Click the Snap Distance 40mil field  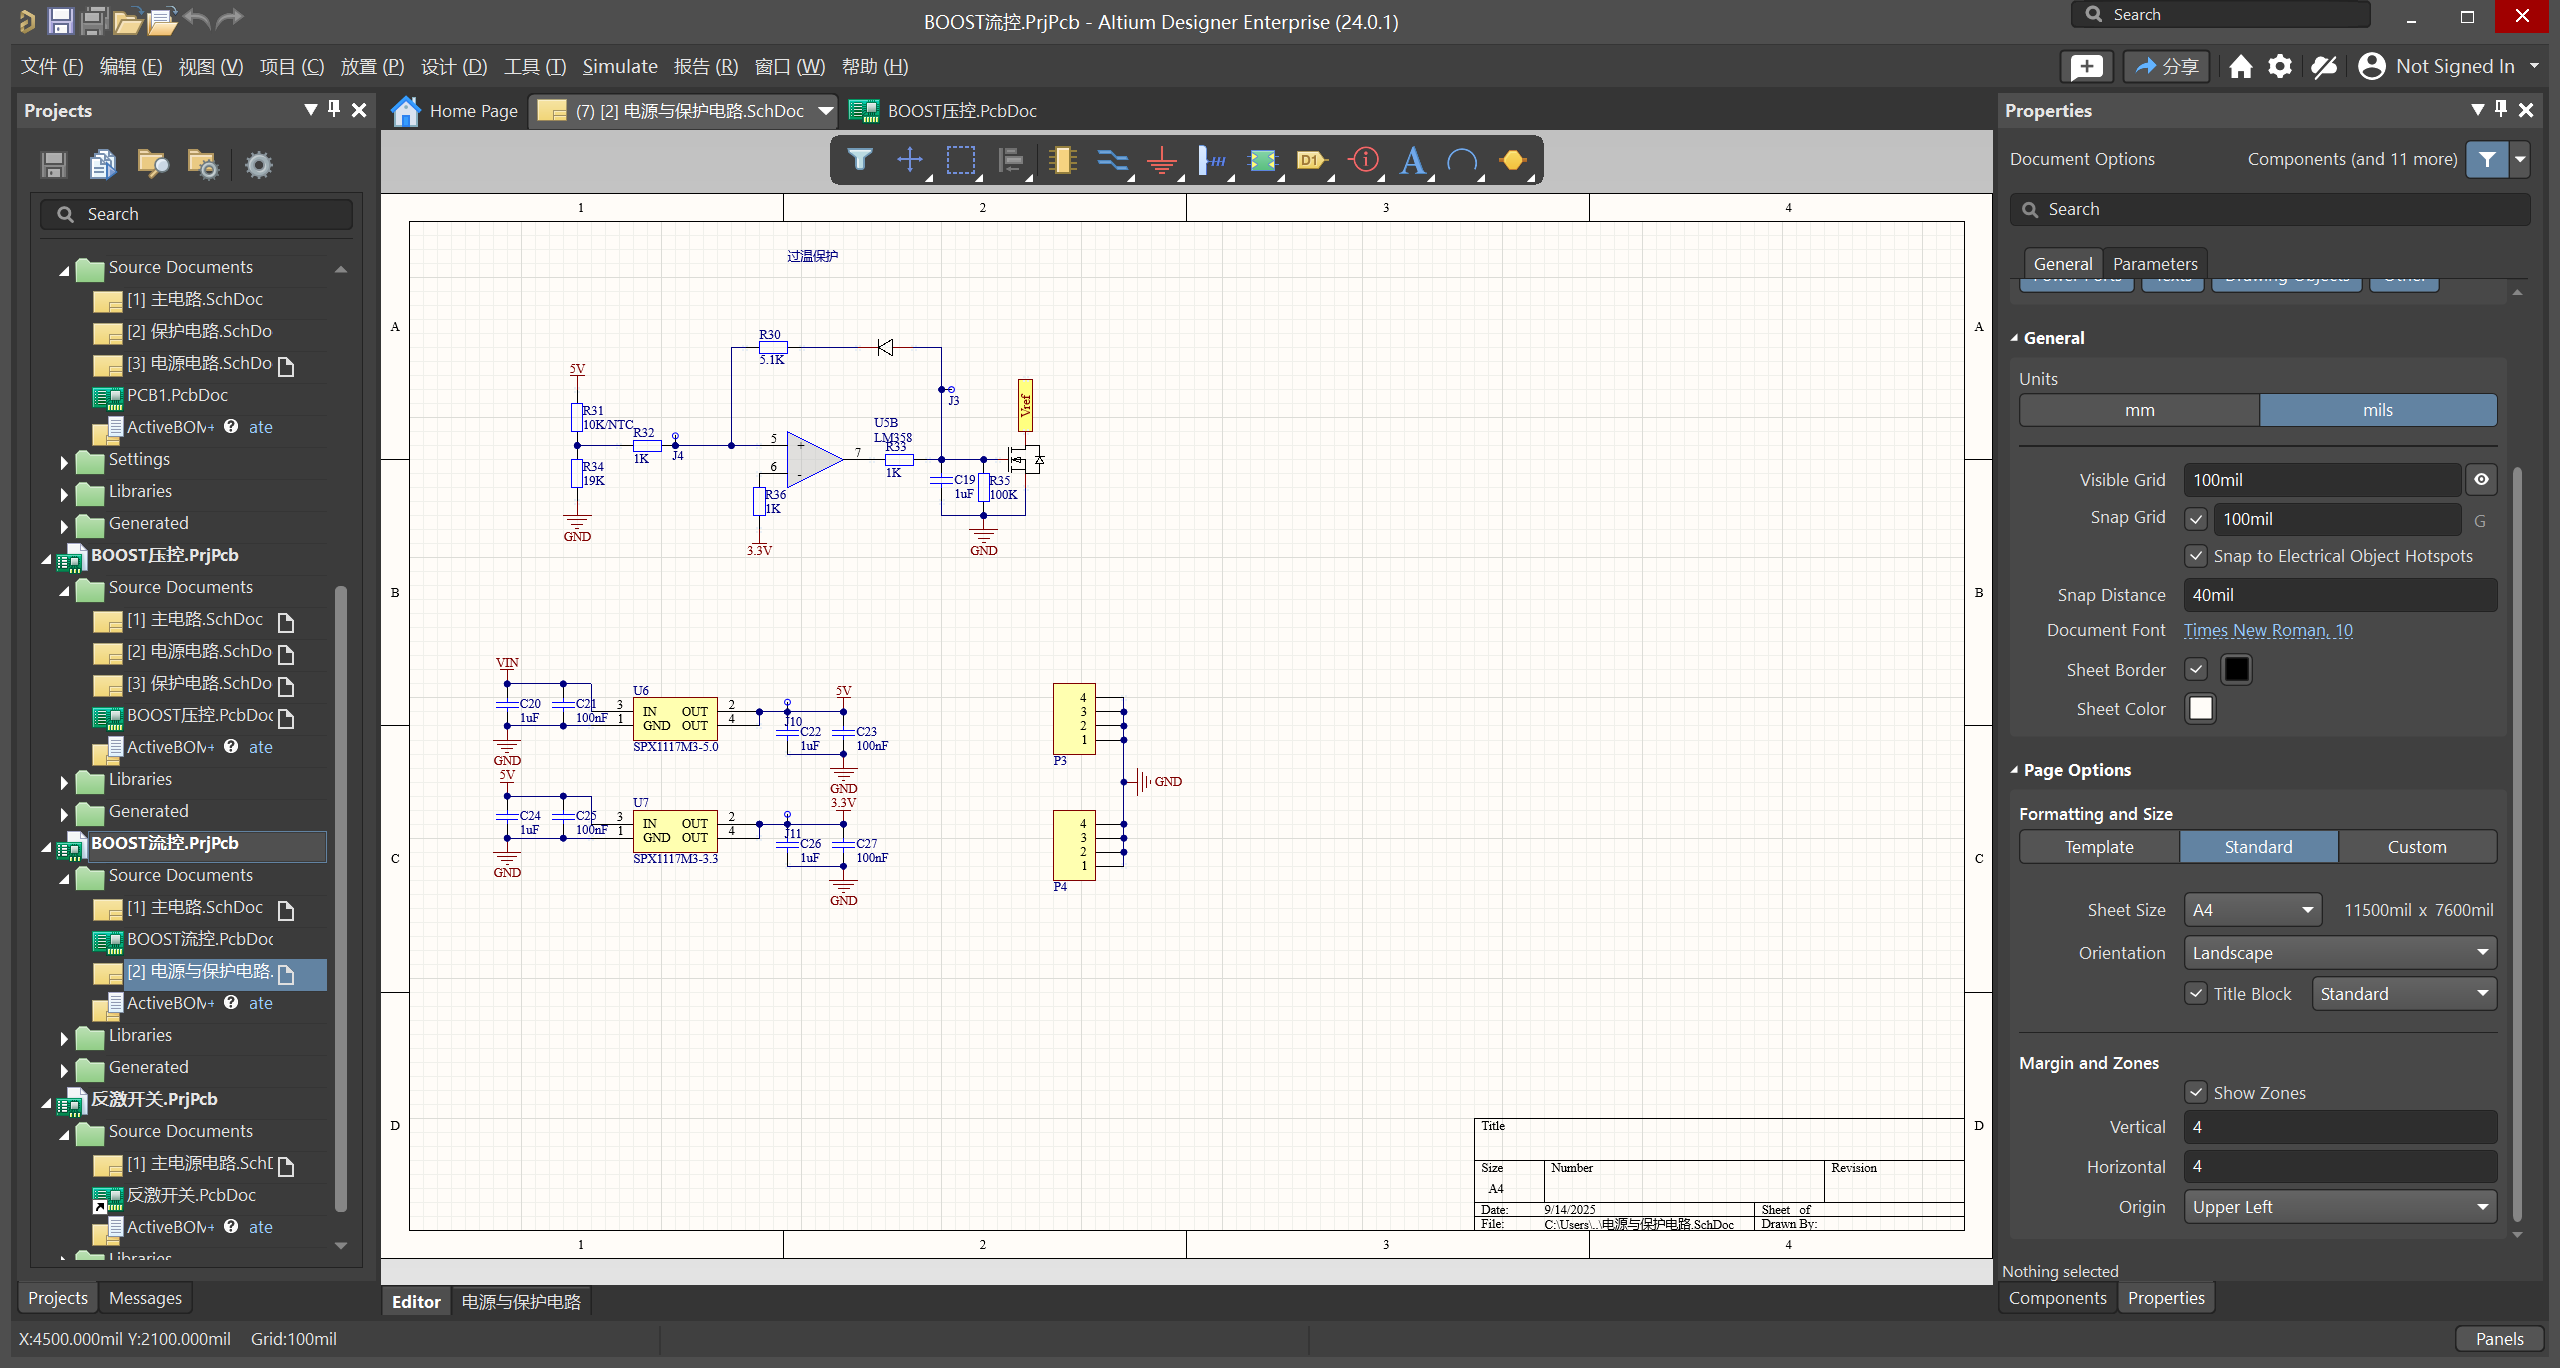(x=2340, y=595)
